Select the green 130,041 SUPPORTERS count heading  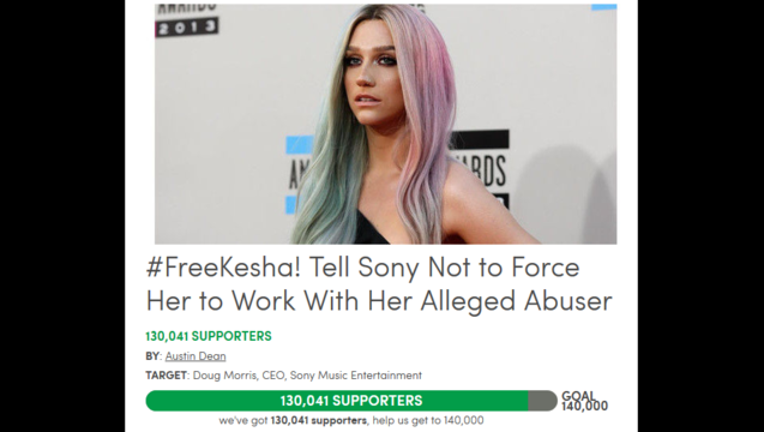(209, 336)
